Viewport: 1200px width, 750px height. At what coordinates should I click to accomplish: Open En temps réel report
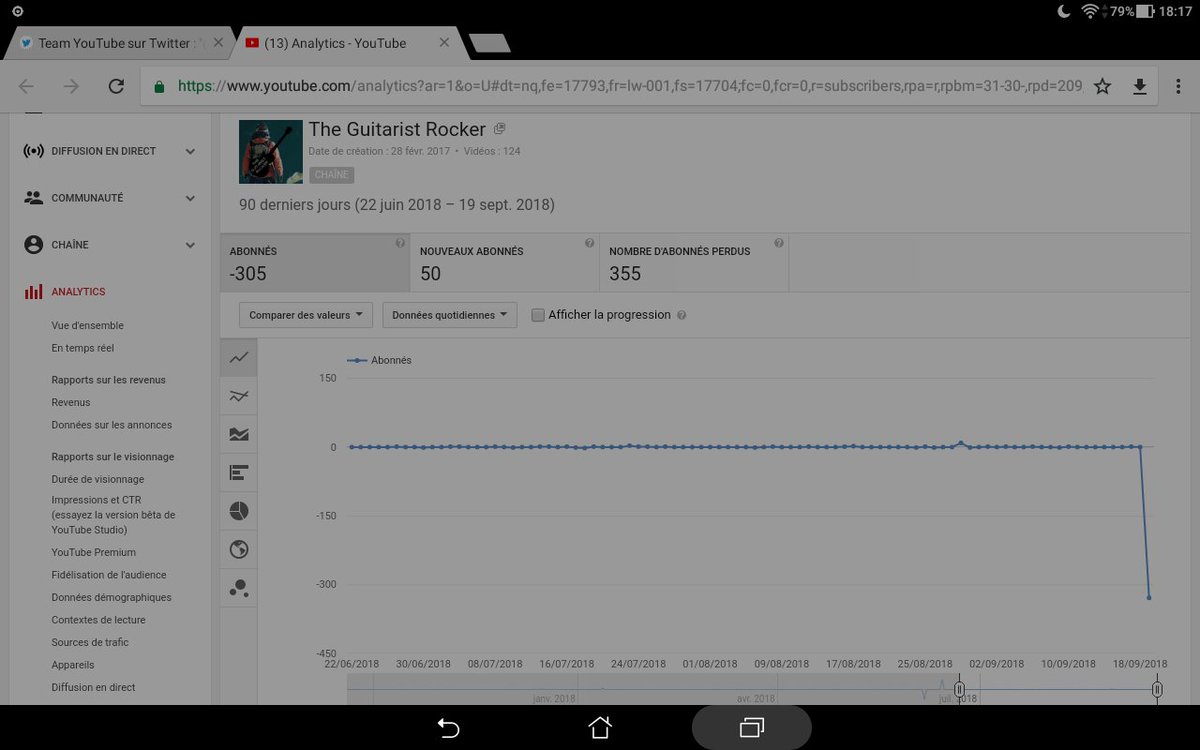[x=83, y=348]
